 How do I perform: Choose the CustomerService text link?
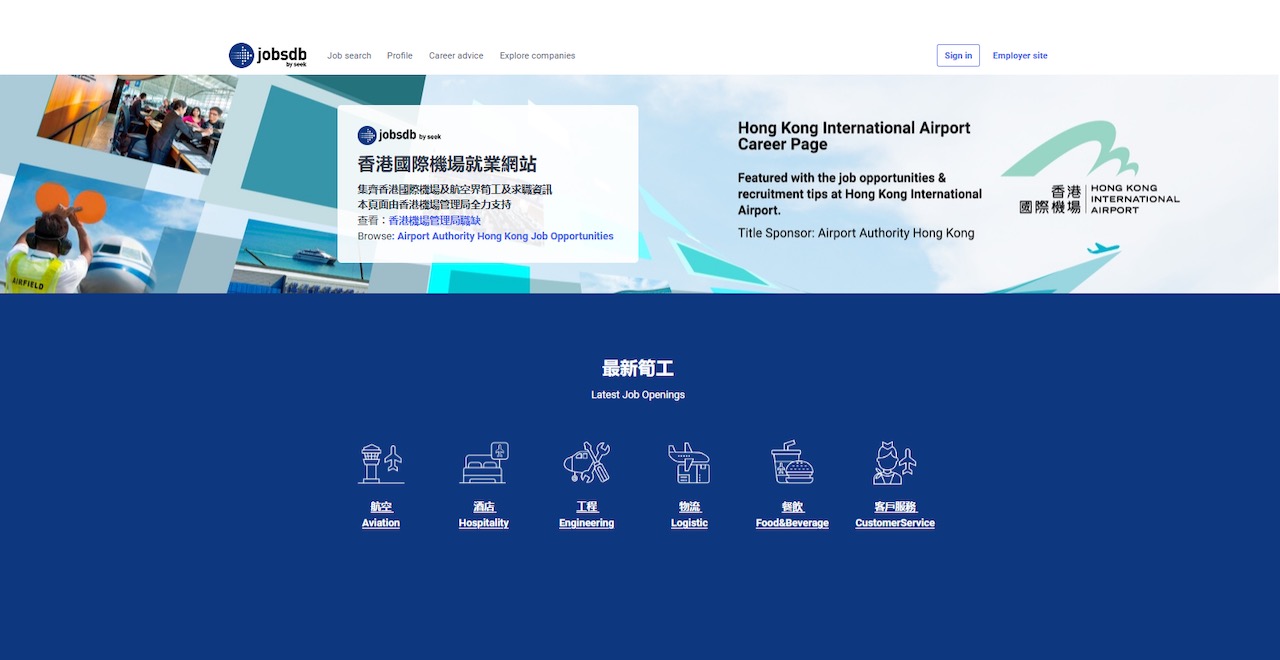tap(895, 523)
